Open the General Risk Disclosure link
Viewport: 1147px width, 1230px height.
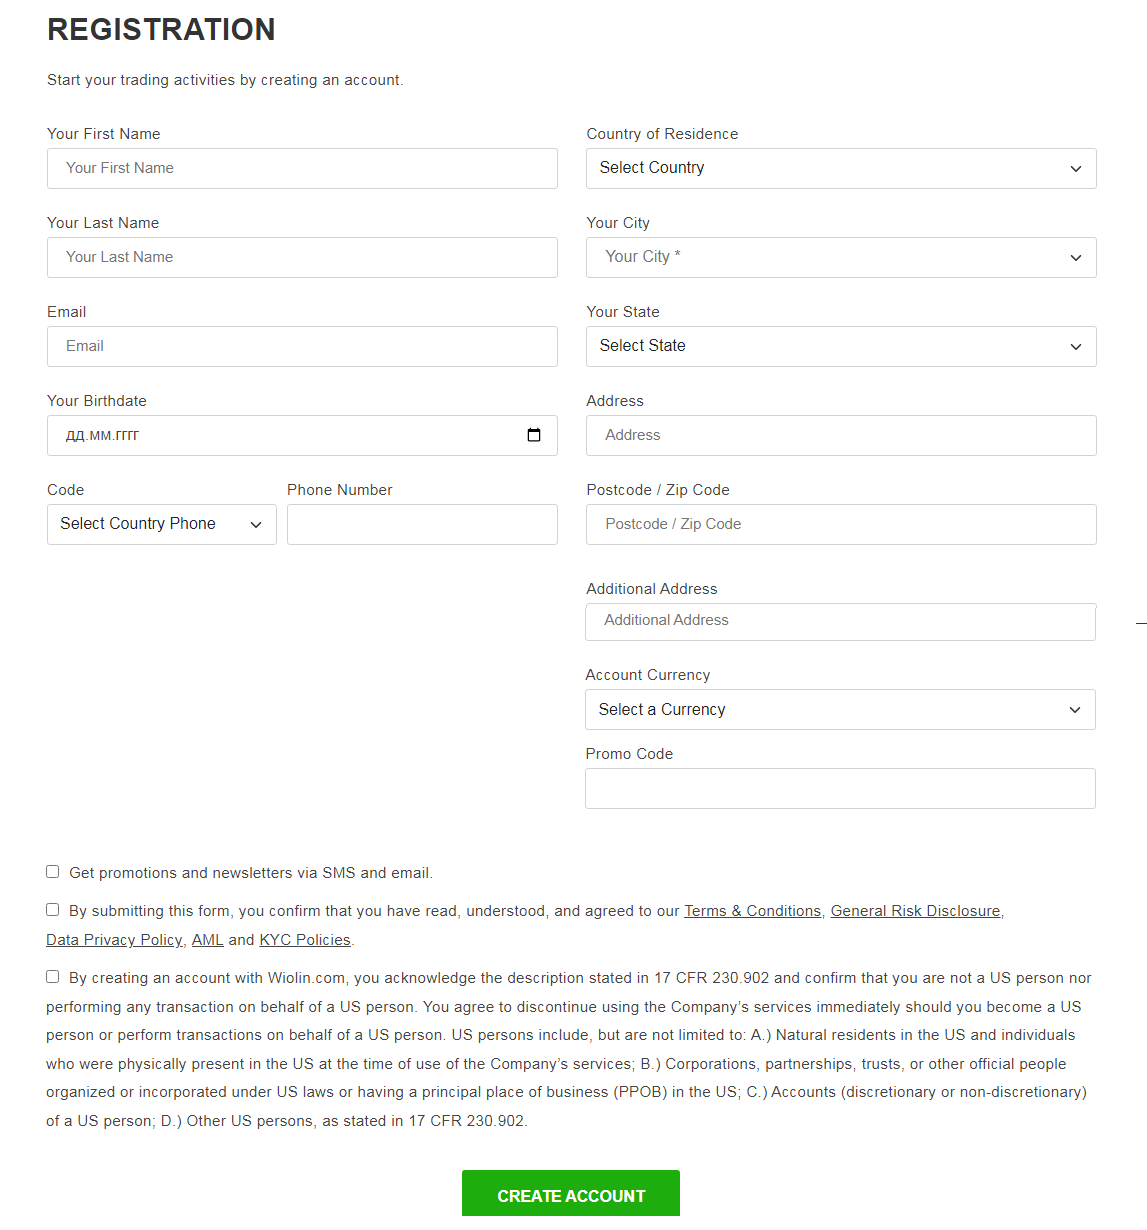[915, 911]
